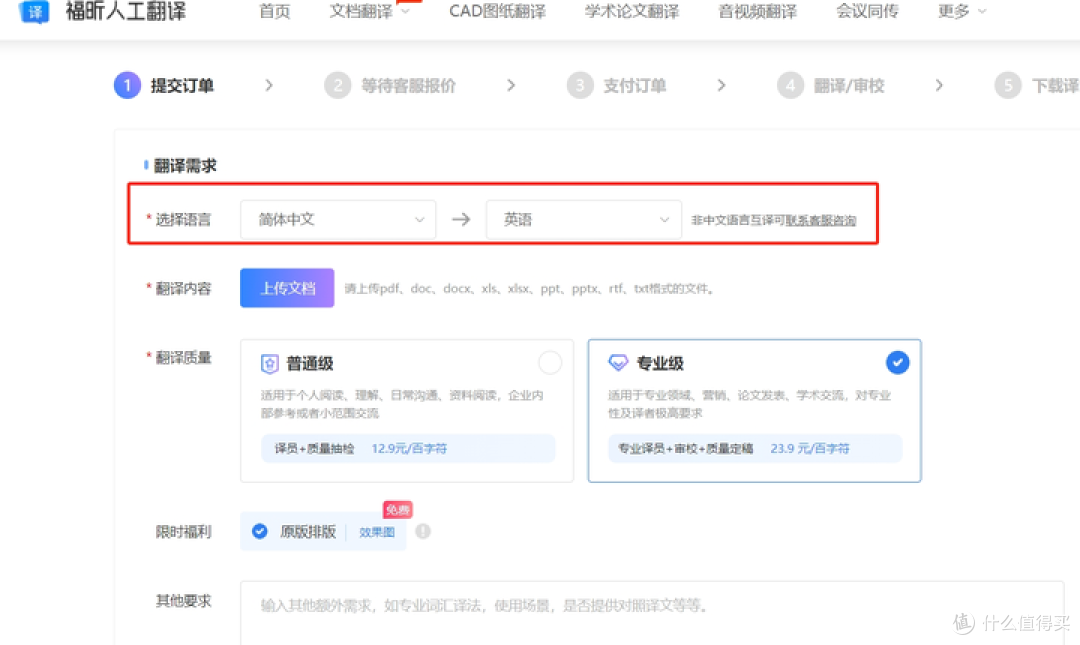Click chevron after 提交订单 step

tap(269, 85)
